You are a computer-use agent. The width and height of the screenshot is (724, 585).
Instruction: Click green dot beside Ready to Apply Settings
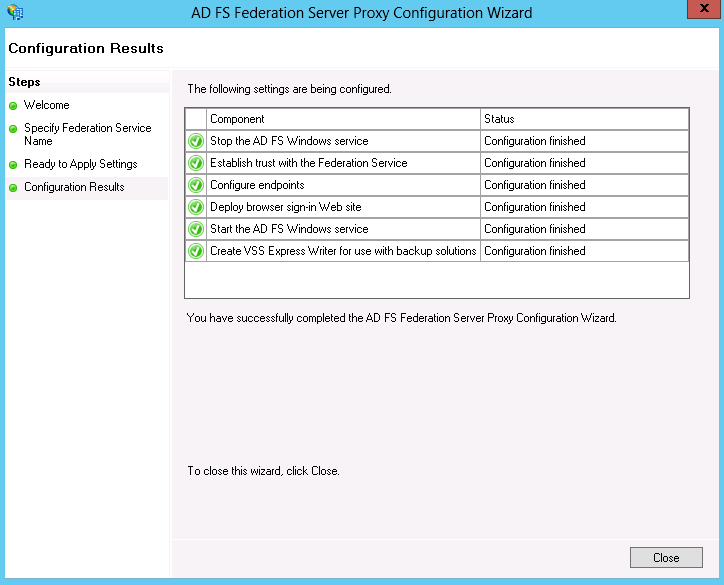click(x=13, y=165)
